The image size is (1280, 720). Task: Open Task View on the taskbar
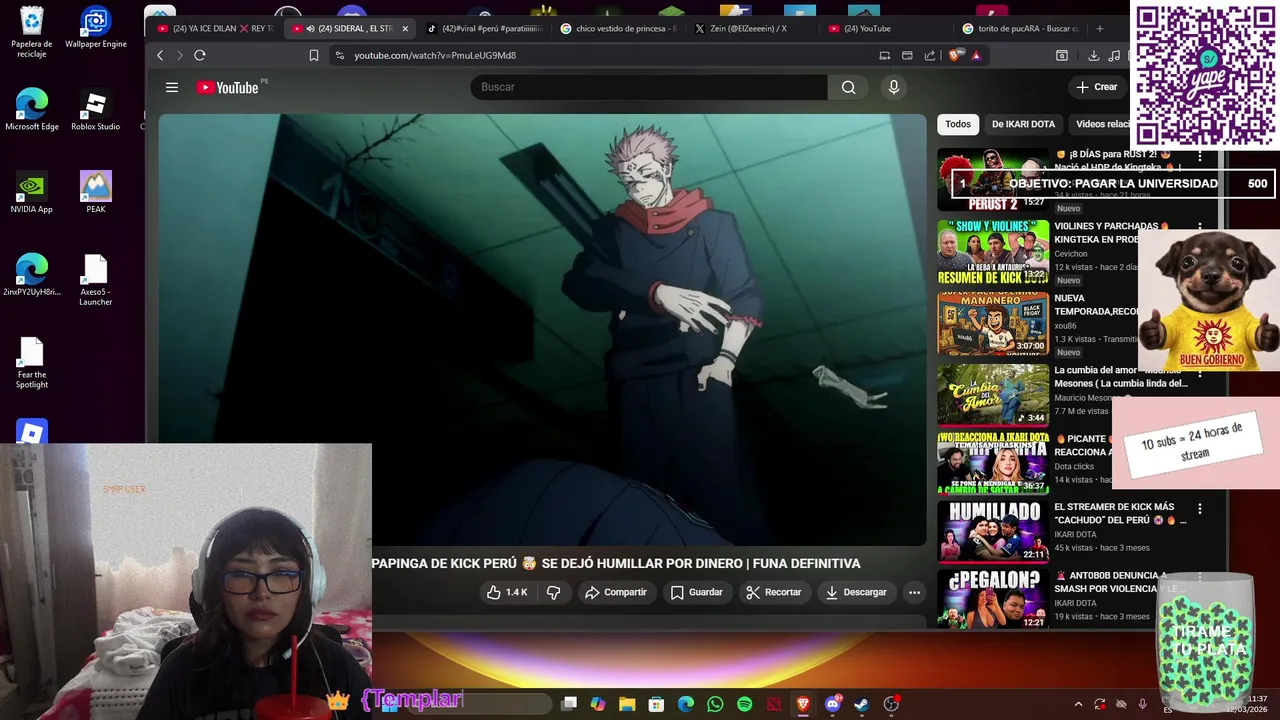[x=569, y=704]
